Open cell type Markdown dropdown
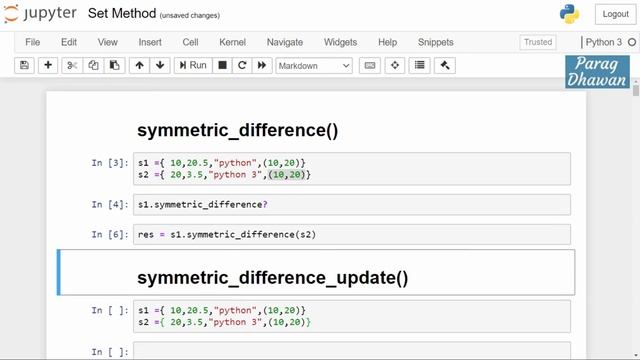The width and height of the screenshot is (640, 360). [314, 66]
